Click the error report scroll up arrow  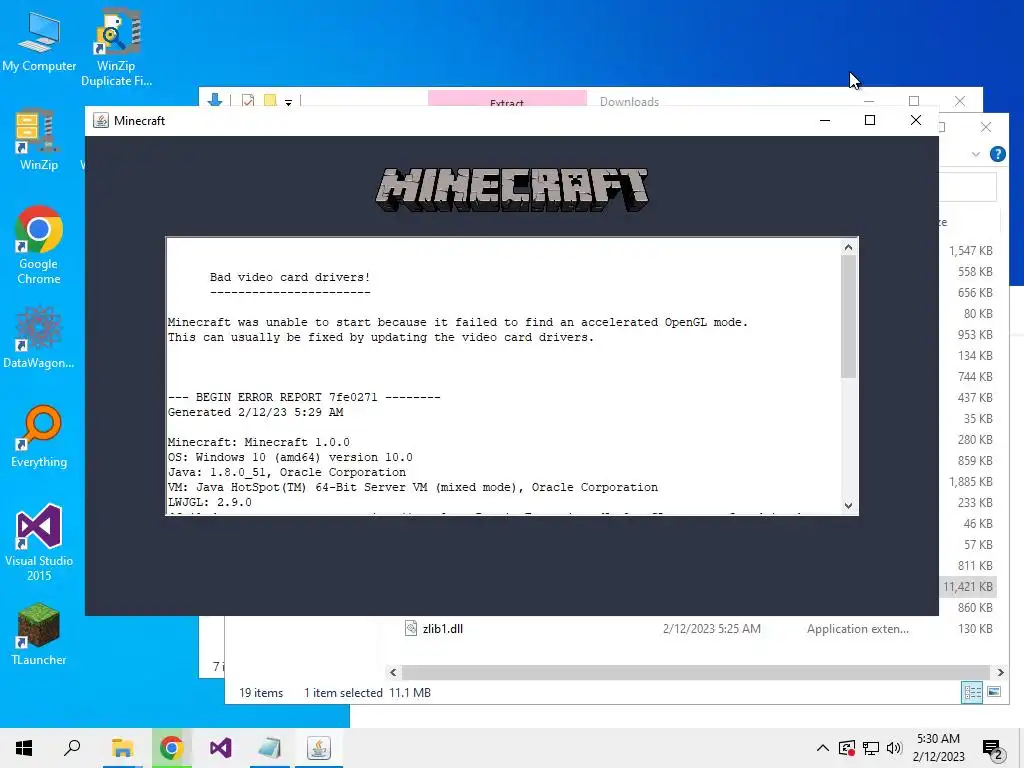coord(848,247)
